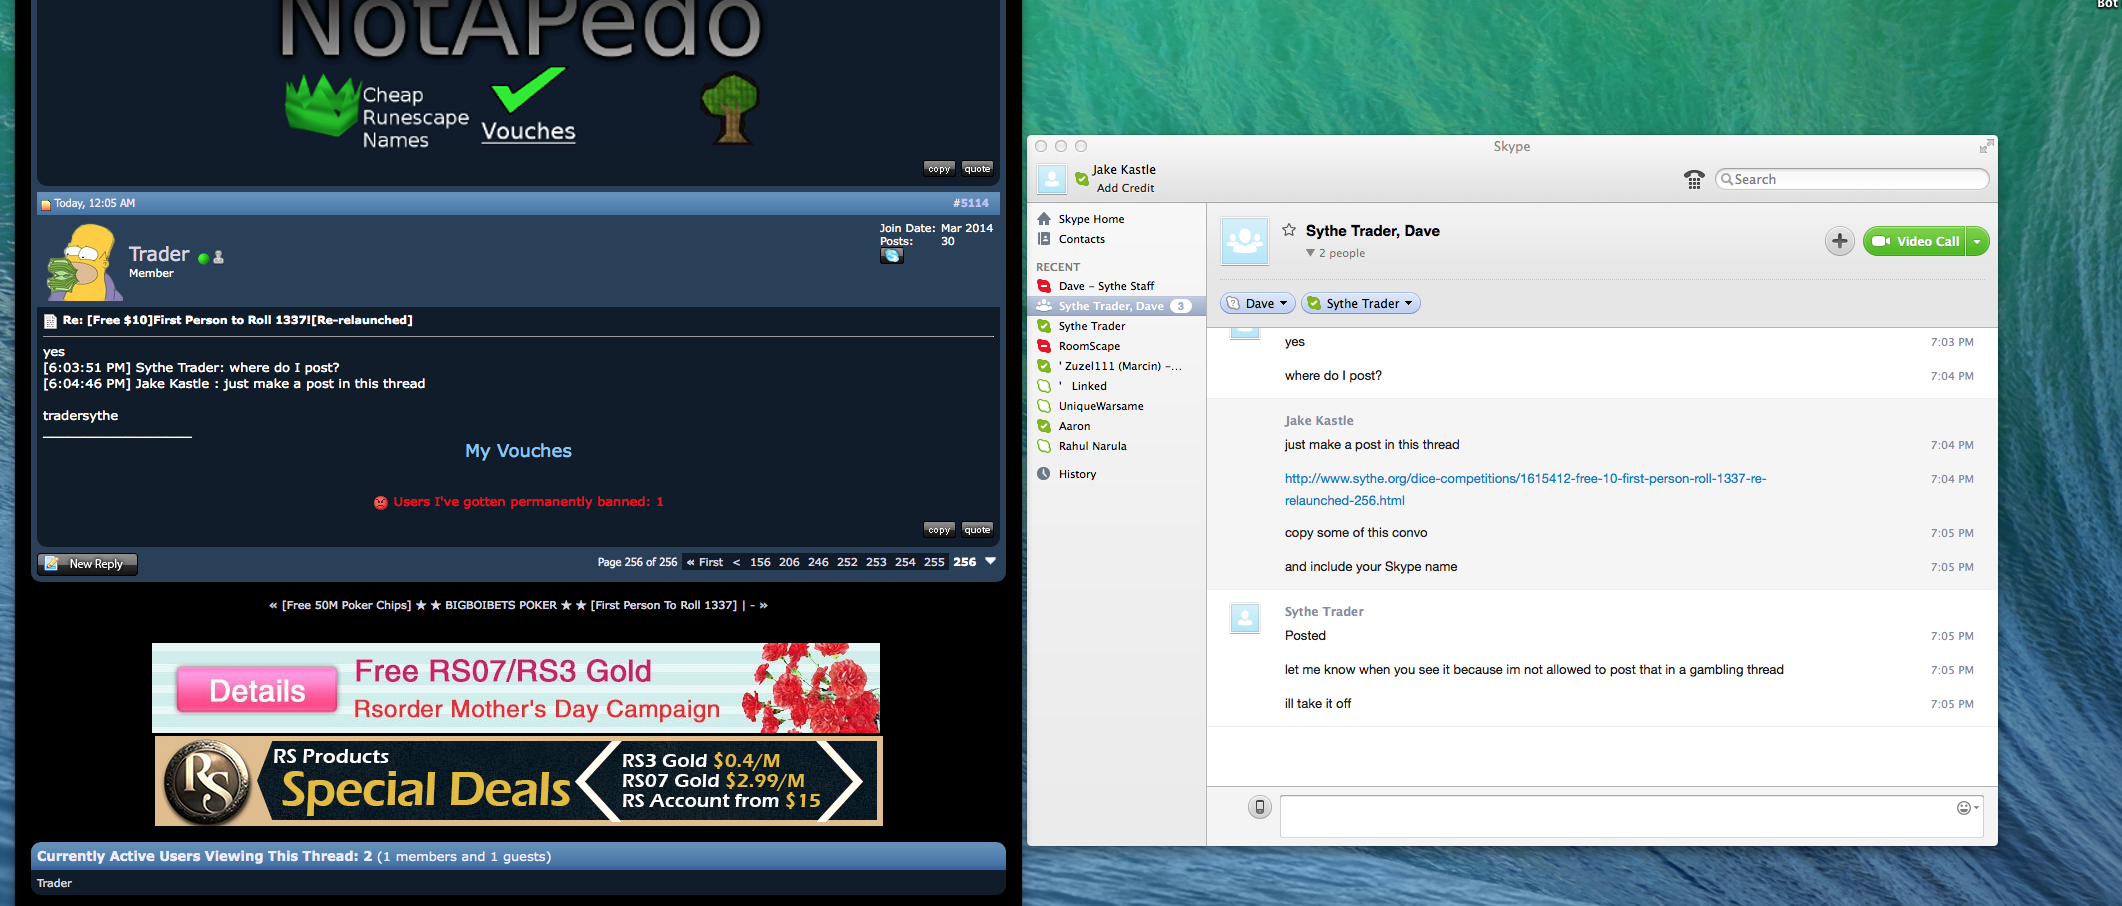Click quote on Trader's post #5114

click(x=977, y=530)
